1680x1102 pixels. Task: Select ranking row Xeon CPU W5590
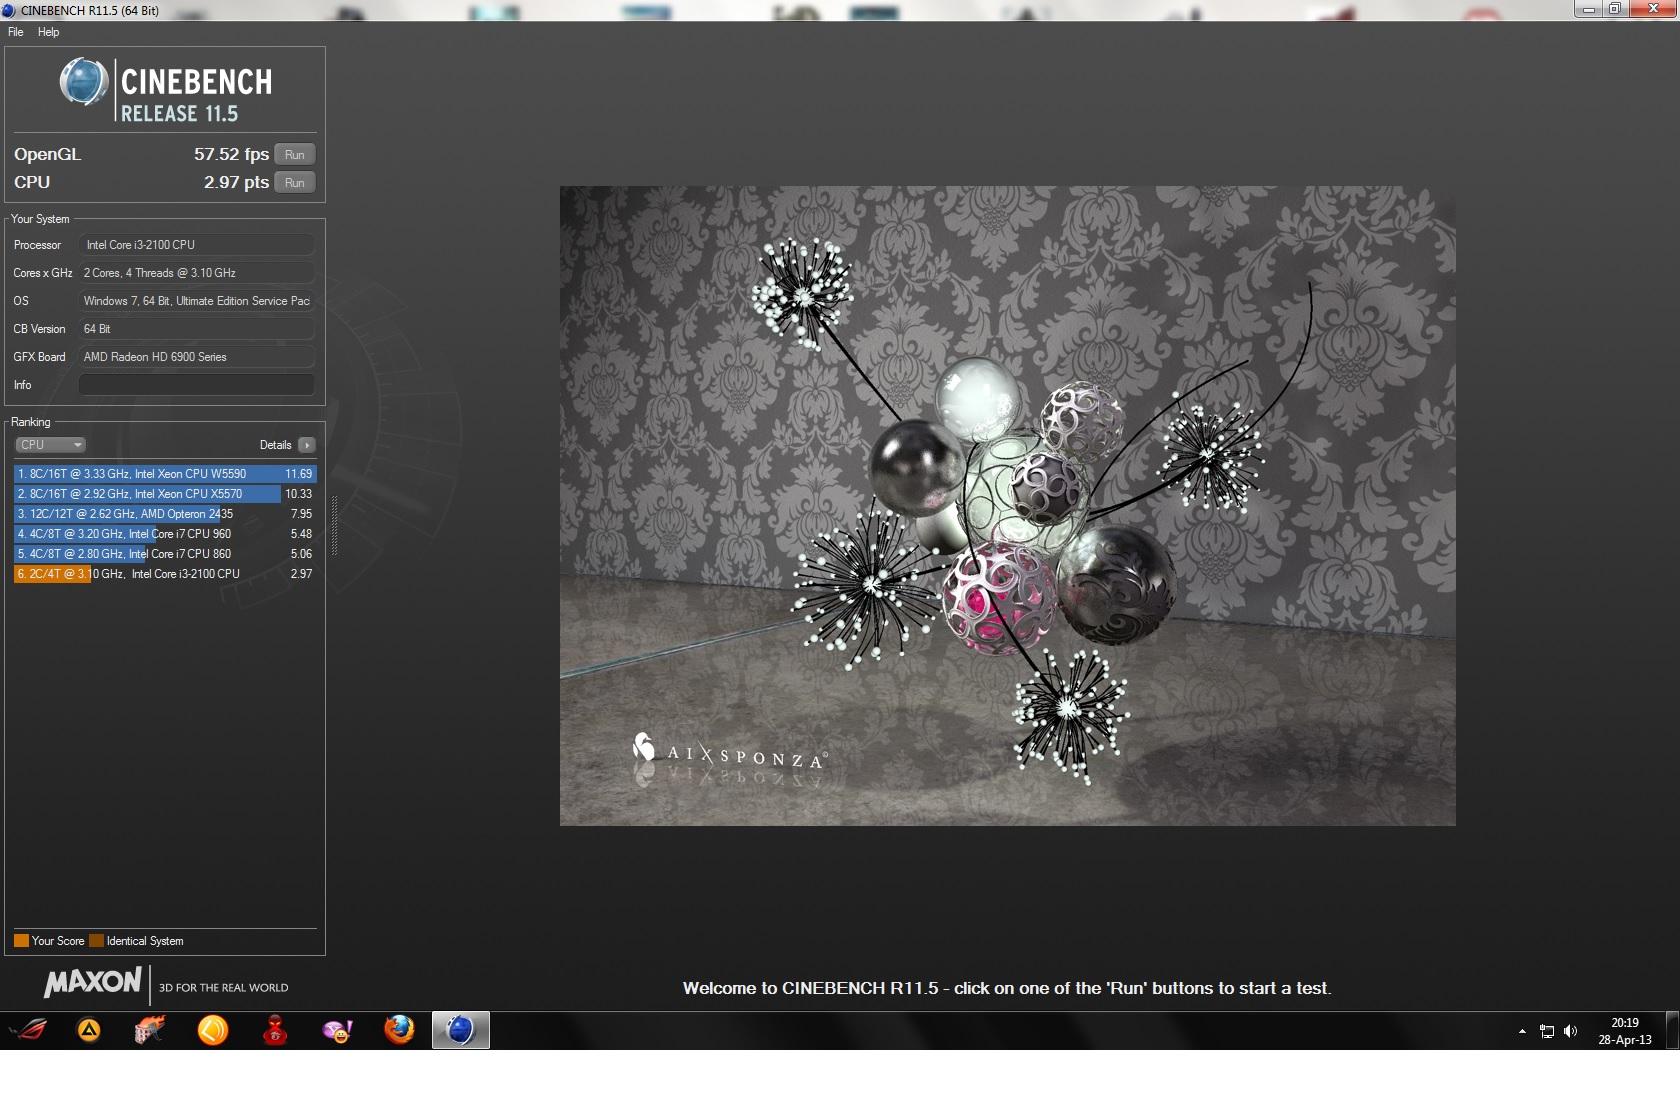click(x=165, y=474)
